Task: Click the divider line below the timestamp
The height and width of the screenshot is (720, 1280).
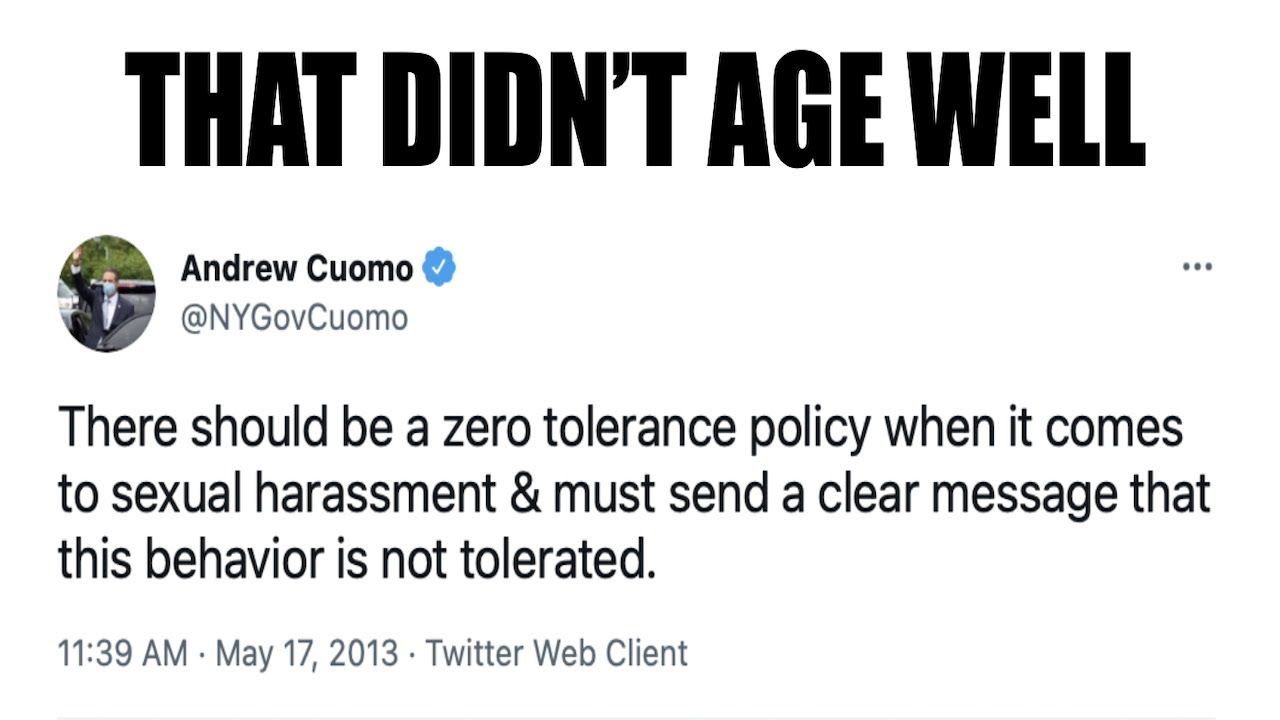Action: click(637, 716)
